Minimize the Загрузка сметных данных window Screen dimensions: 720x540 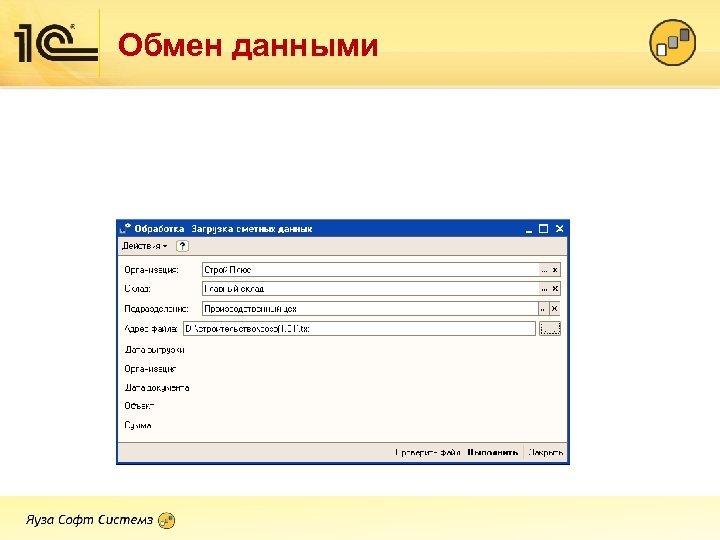point(529,229)
